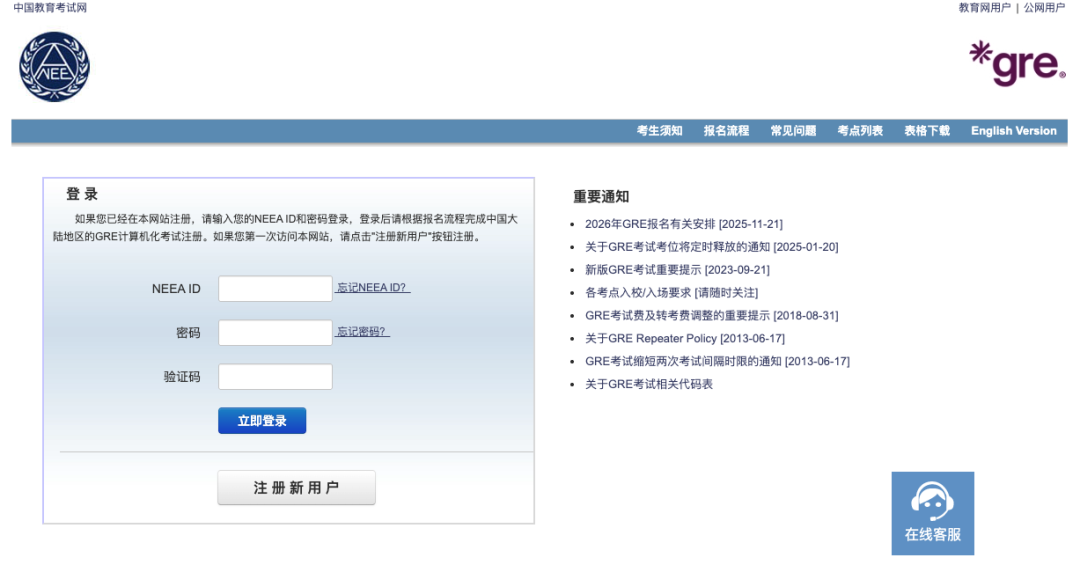Click 忘记密码? link
Screen dimensions: 1080x565
(362, 331)
